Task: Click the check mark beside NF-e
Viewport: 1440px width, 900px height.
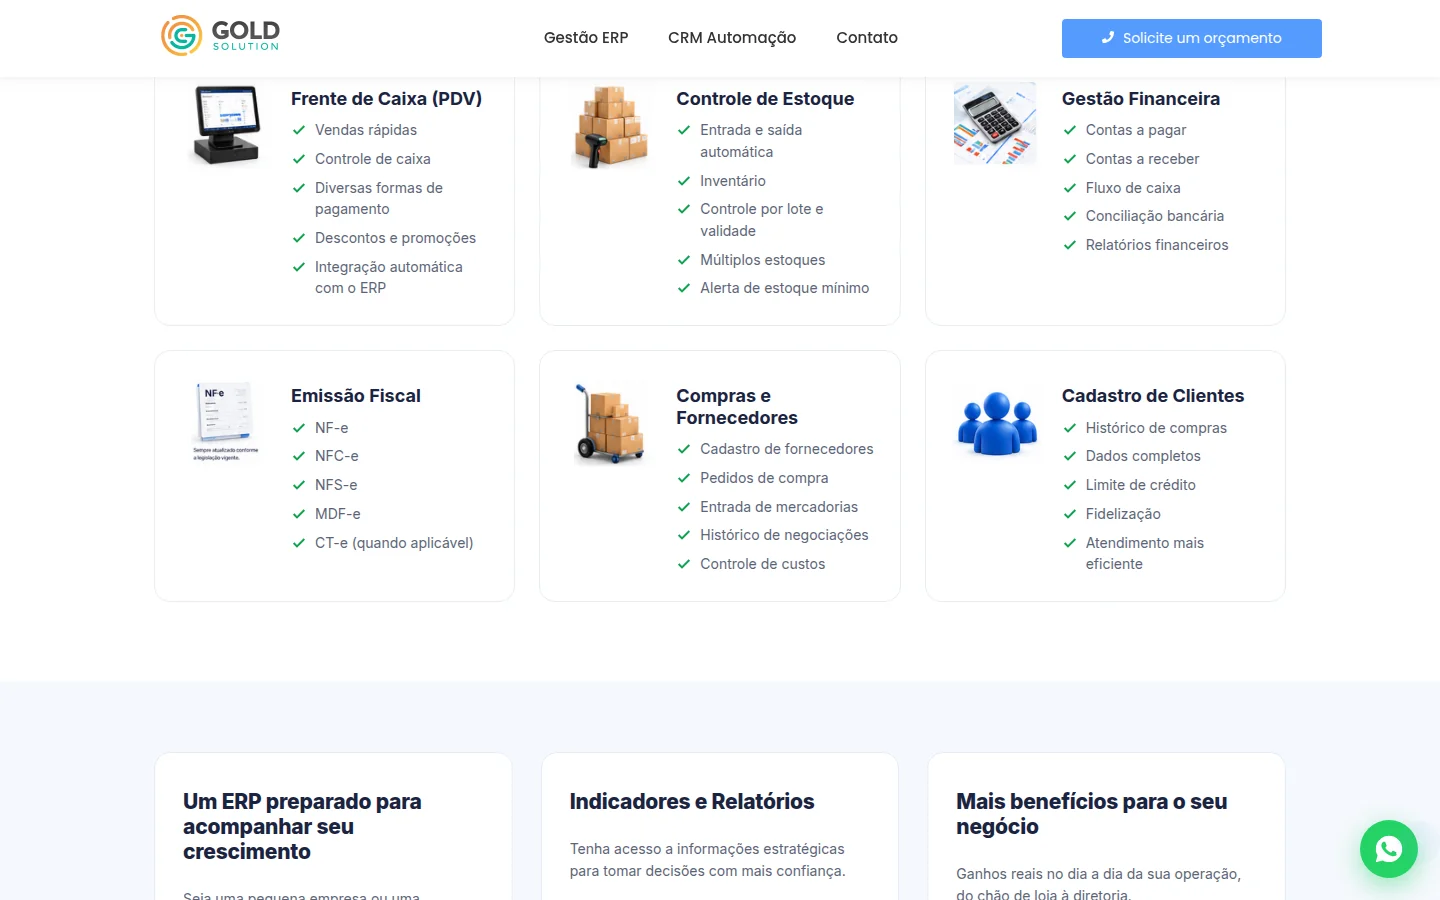Action: (x=298, y=428)
